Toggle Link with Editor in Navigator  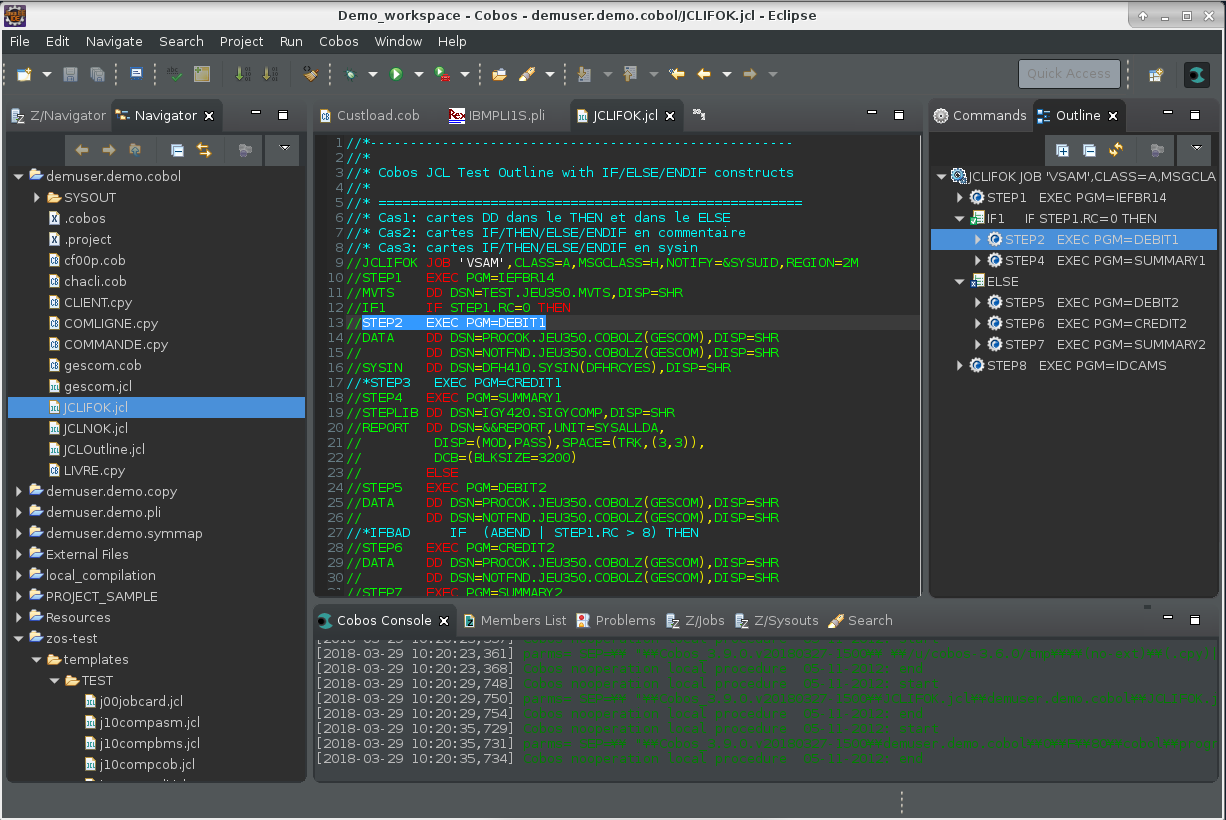(x=204, y=150)
